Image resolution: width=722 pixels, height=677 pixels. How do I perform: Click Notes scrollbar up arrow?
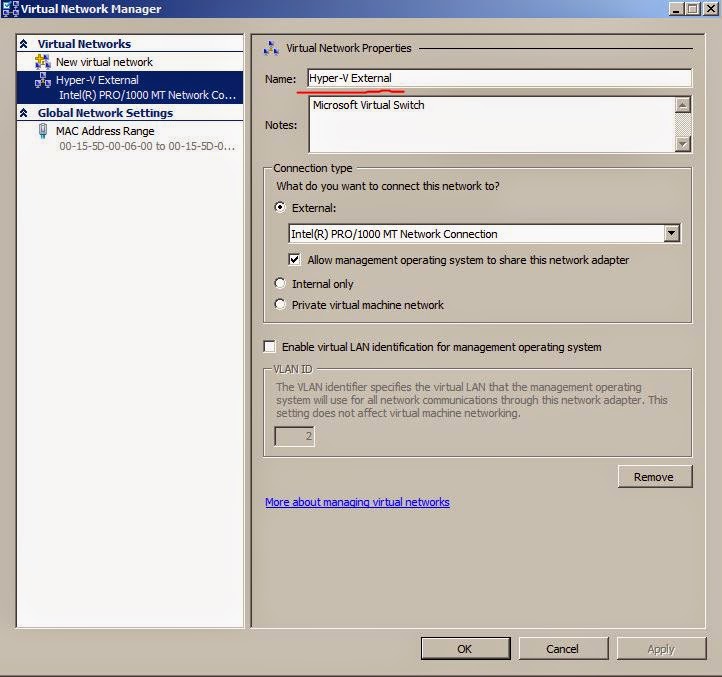click(682, 105)
